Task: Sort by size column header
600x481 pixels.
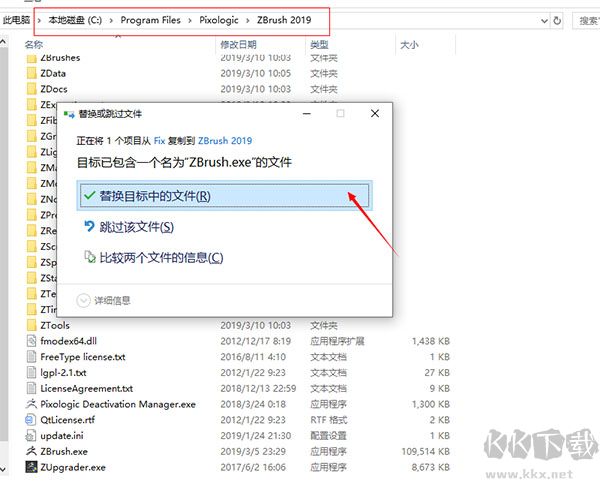Action: 409,45
